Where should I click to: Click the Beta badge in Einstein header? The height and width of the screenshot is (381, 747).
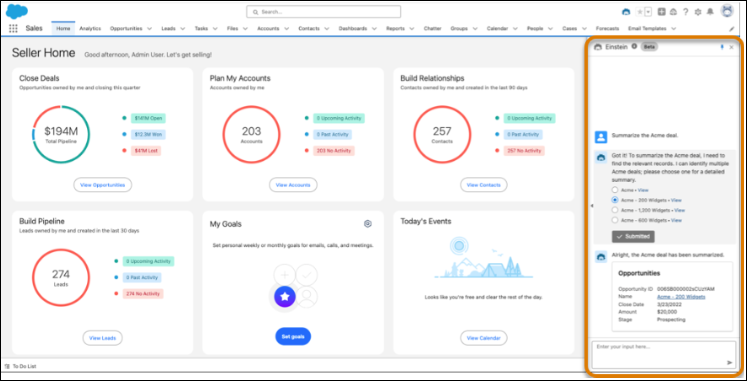648,47
